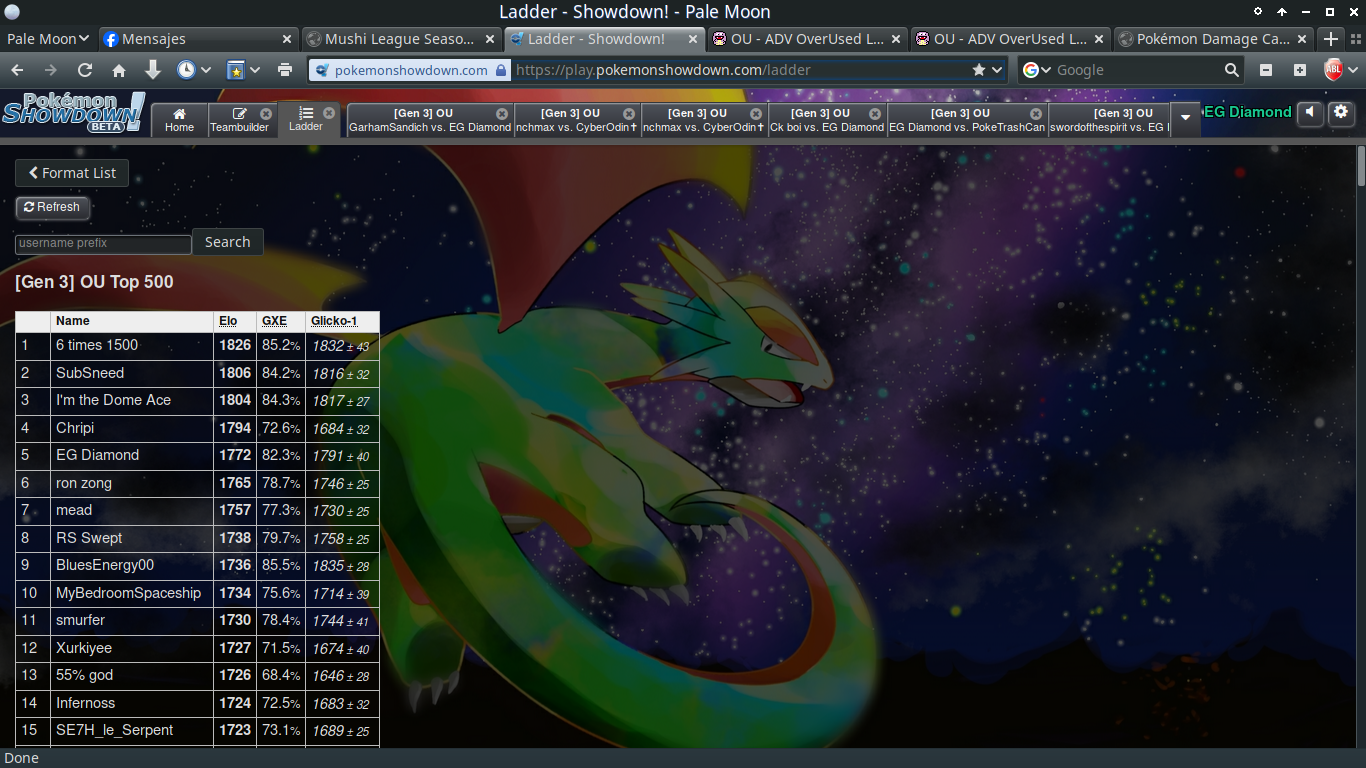Image resolution: width=1366 pixels, height=768 pixels.
Task: Click the search magnifier icon
Action: pyautogui.click(x=1232, y=70)
